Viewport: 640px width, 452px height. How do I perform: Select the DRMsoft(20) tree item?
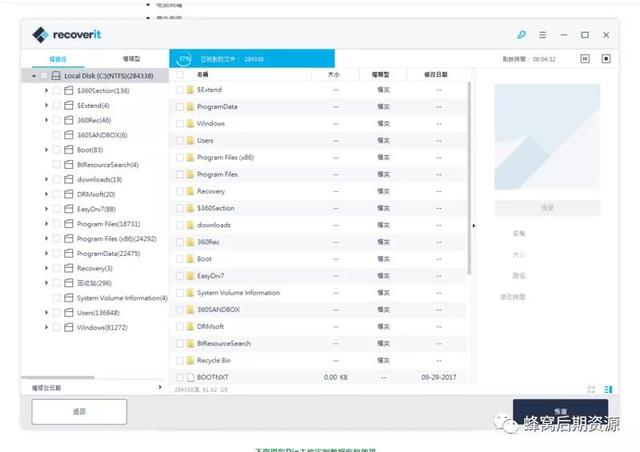click(96, 194)
